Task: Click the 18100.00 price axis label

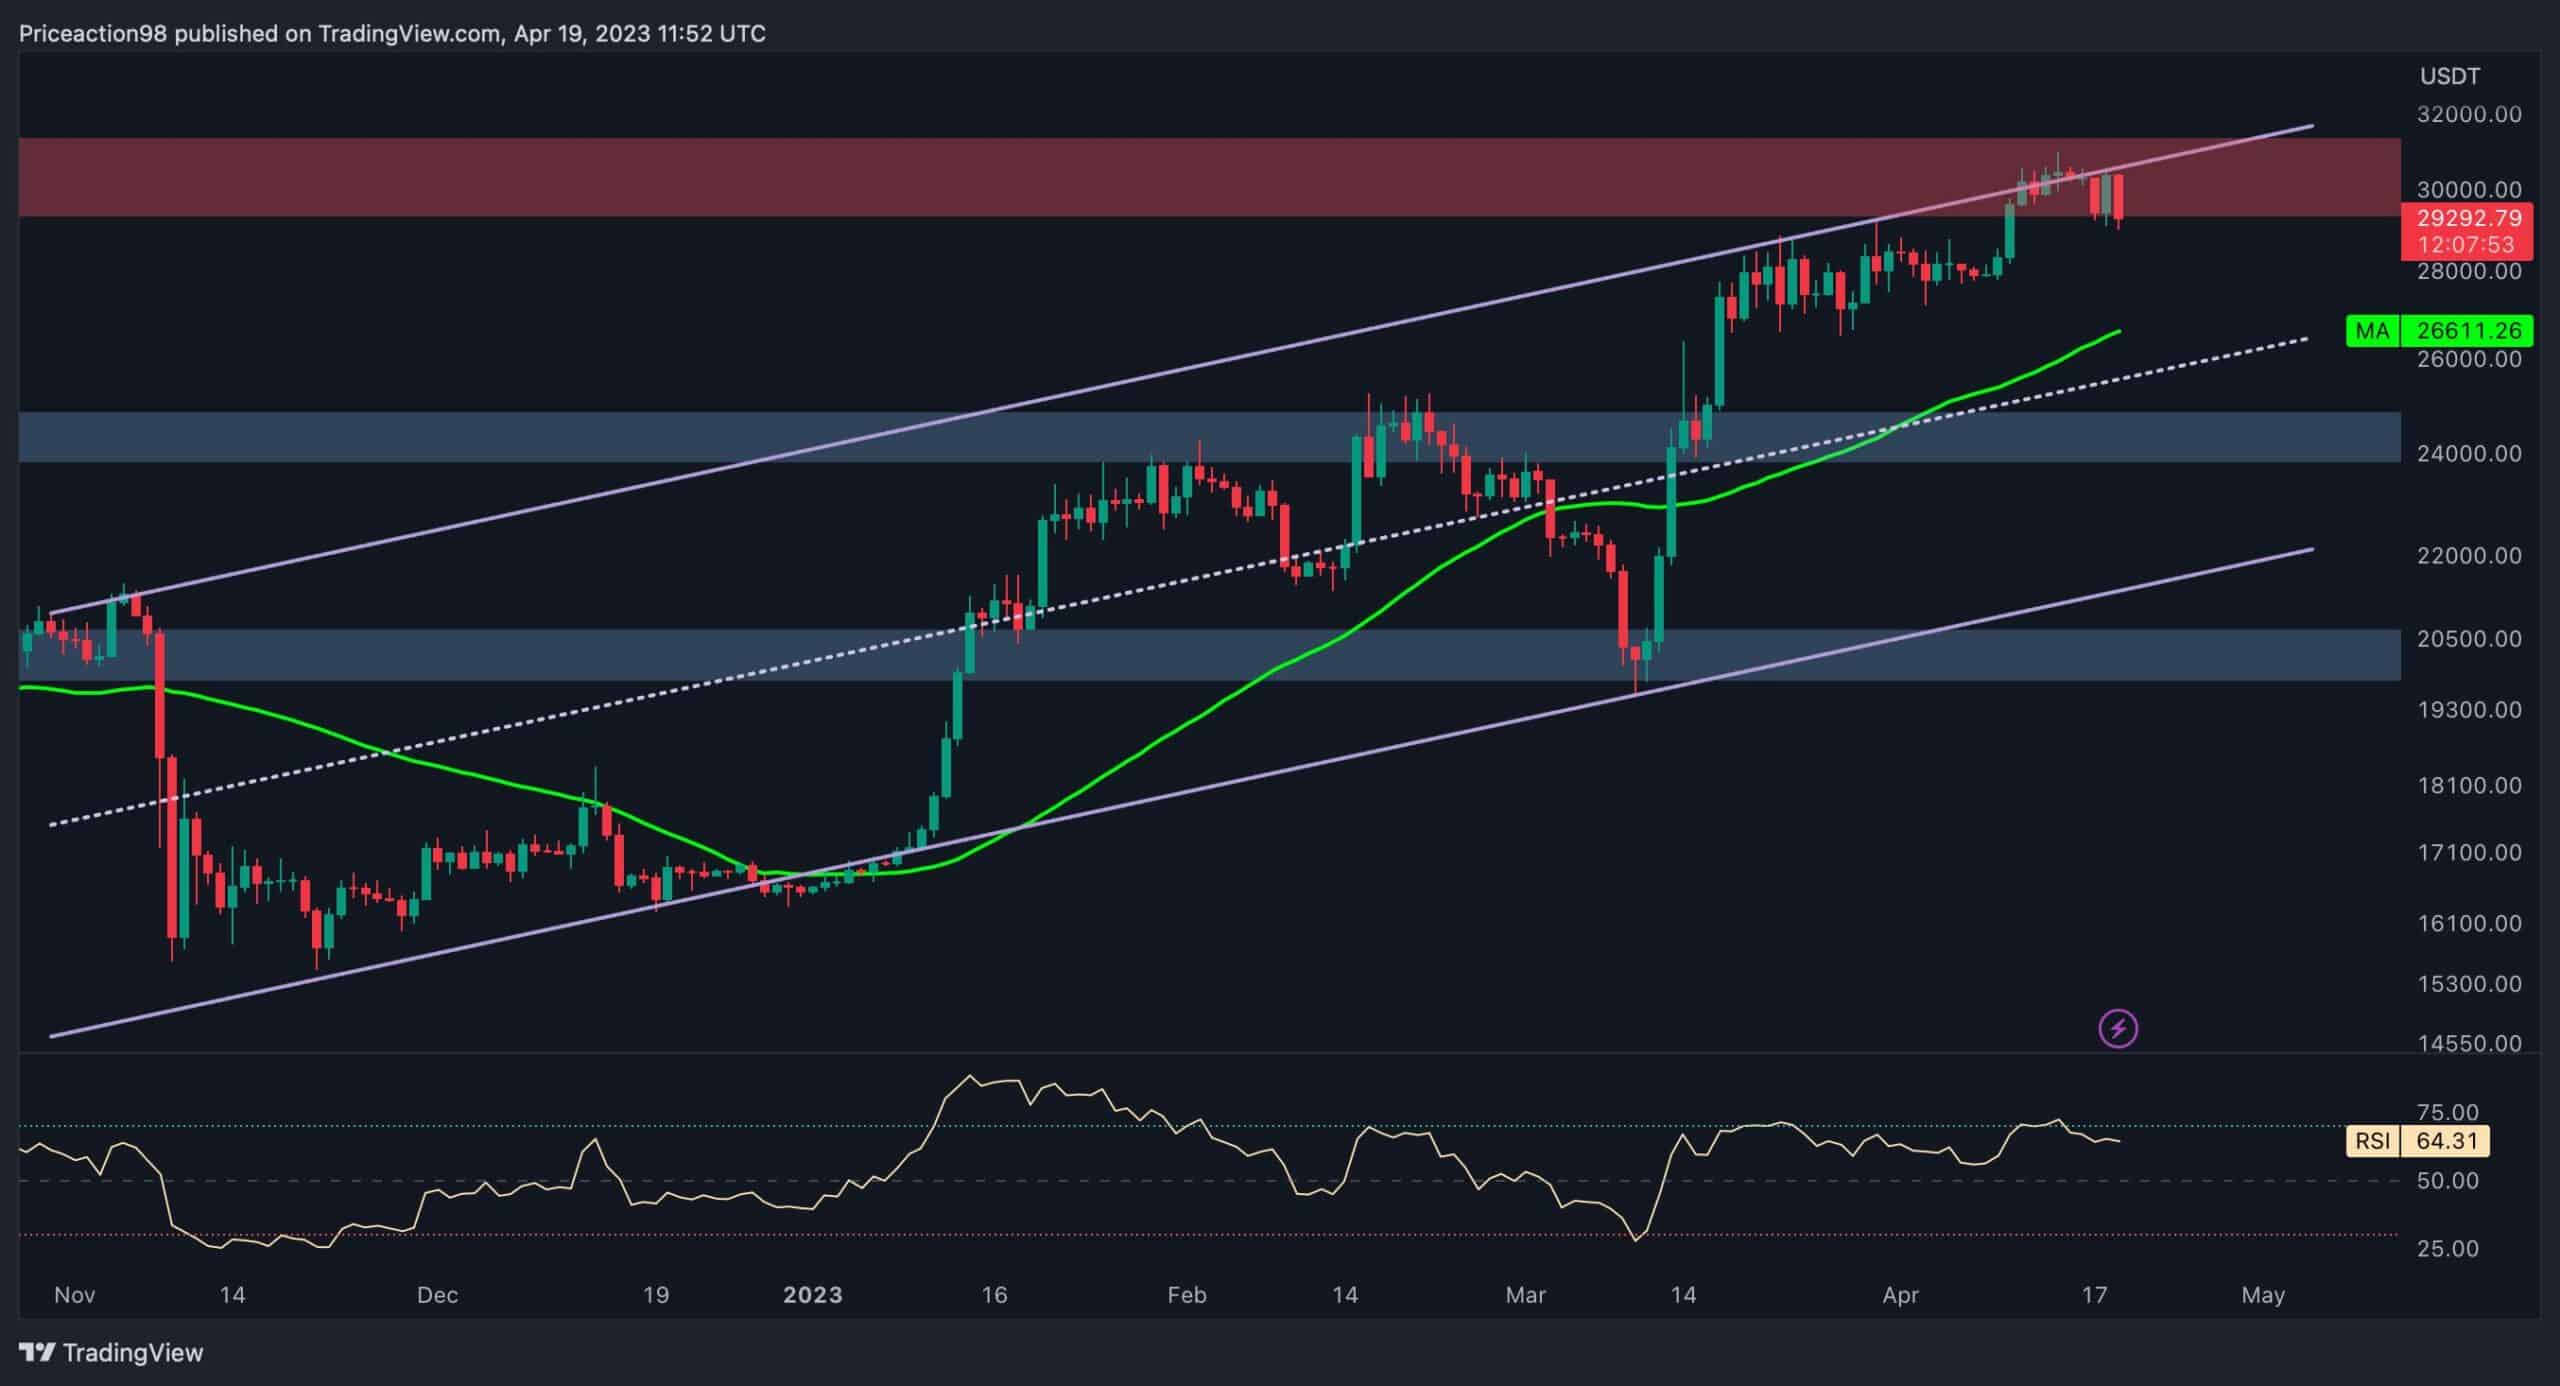Action: (2469, 786)
